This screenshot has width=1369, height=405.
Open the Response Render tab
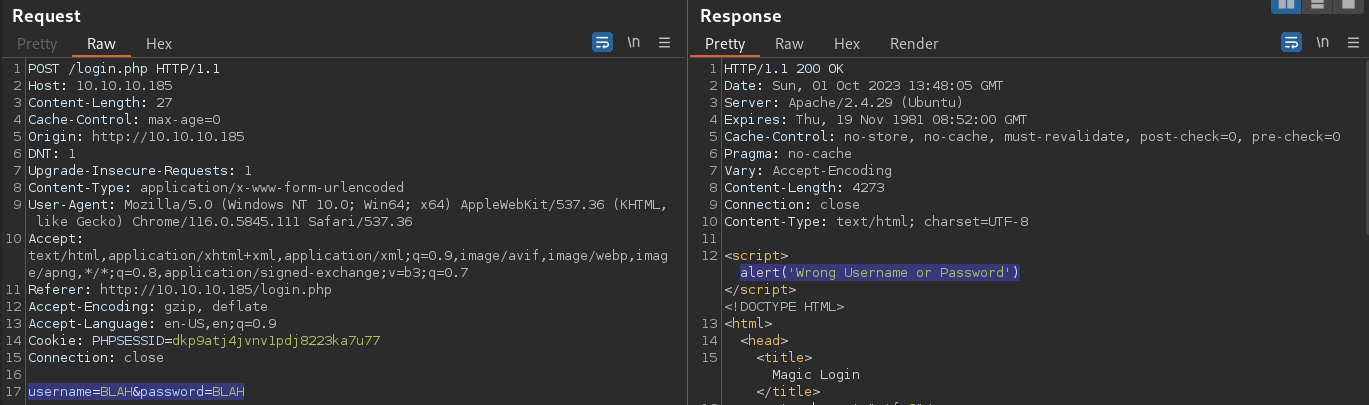click(914, 44)
